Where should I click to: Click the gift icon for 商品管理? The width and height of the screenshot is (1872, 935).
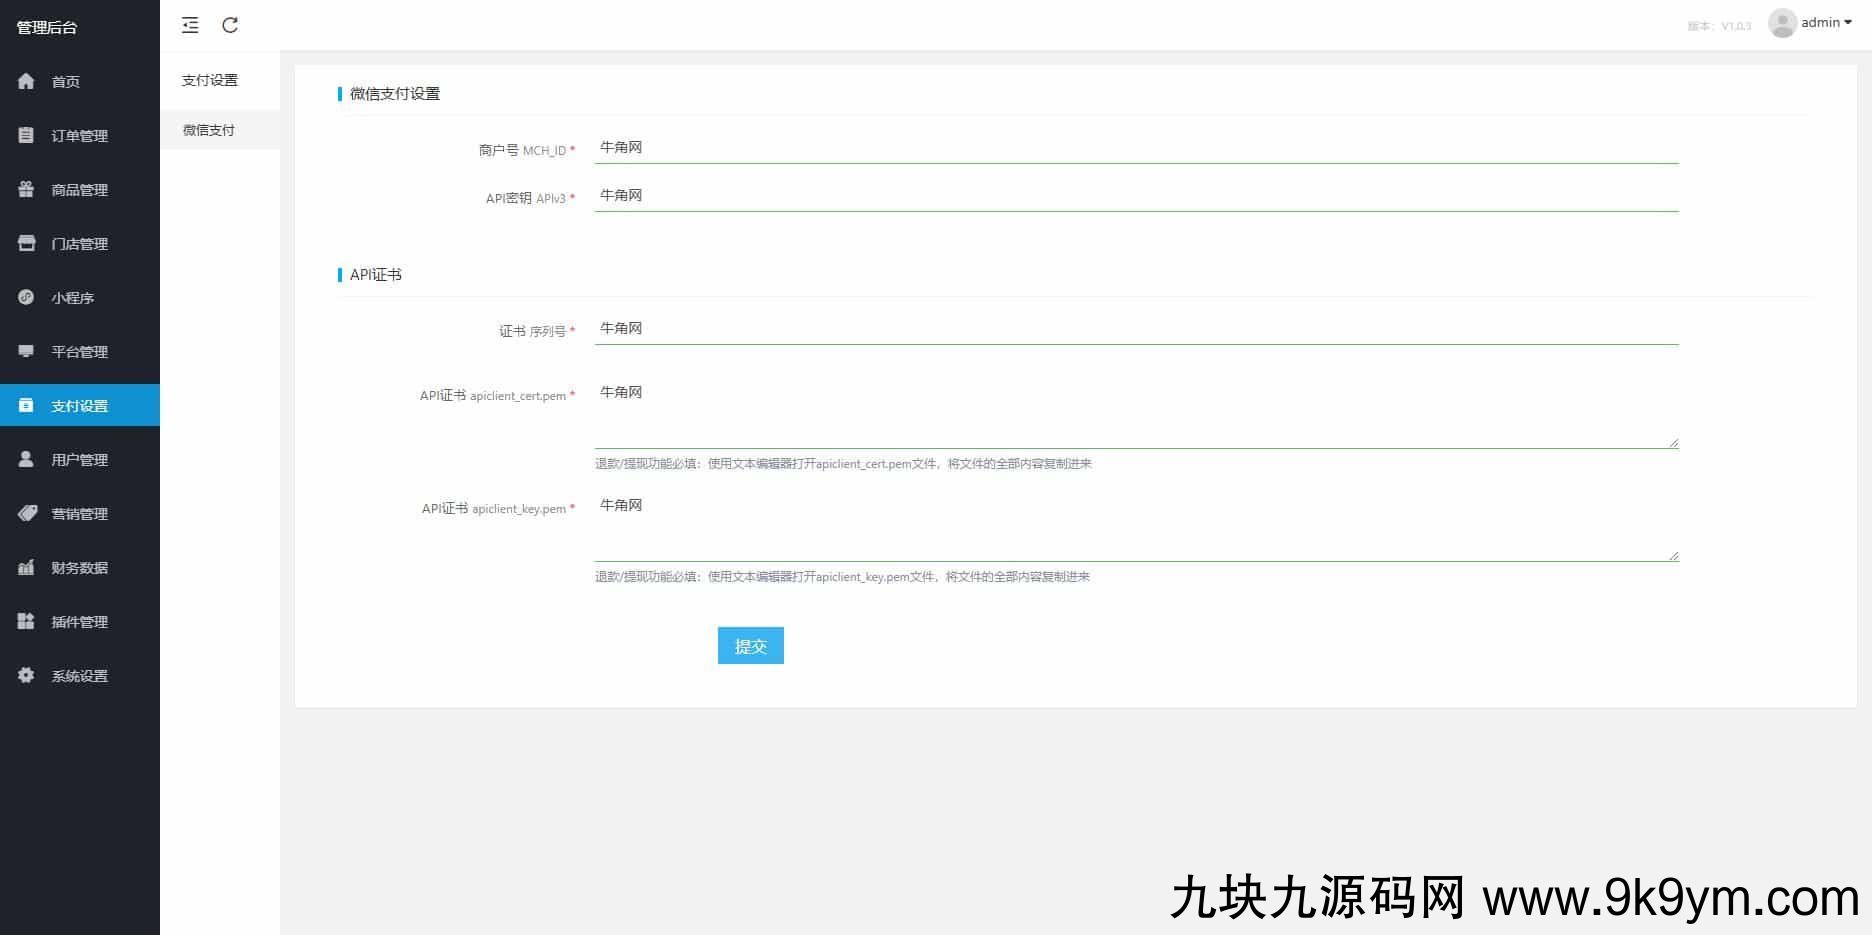26,189
